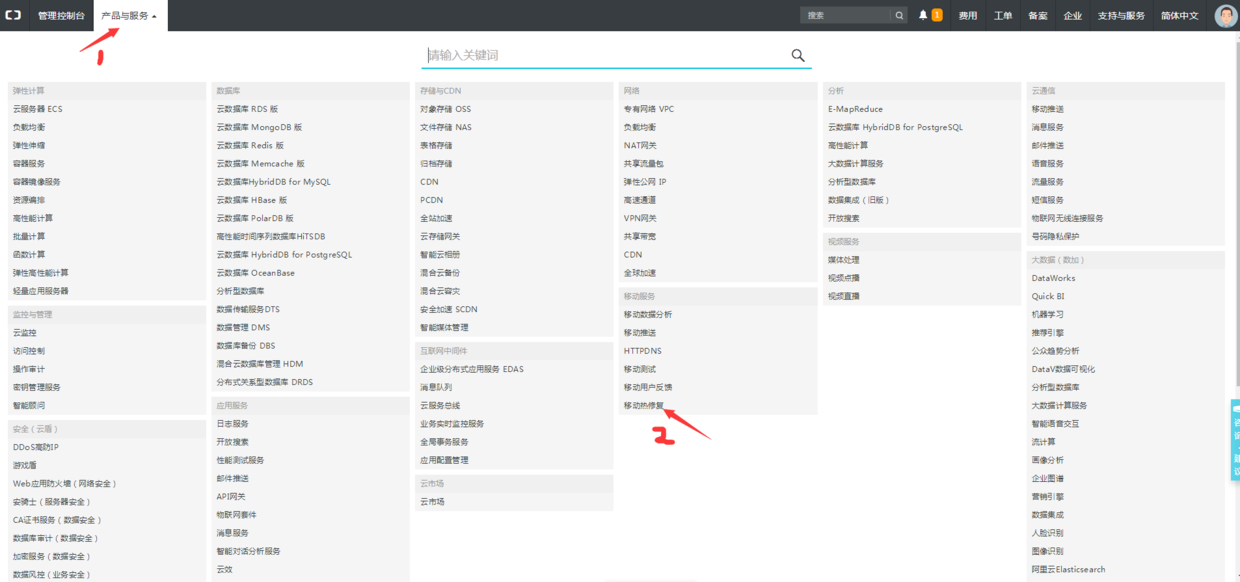Open notifications via the bell icon
The height and width of the screenshot is (582, 1240).
pos(923,15)
